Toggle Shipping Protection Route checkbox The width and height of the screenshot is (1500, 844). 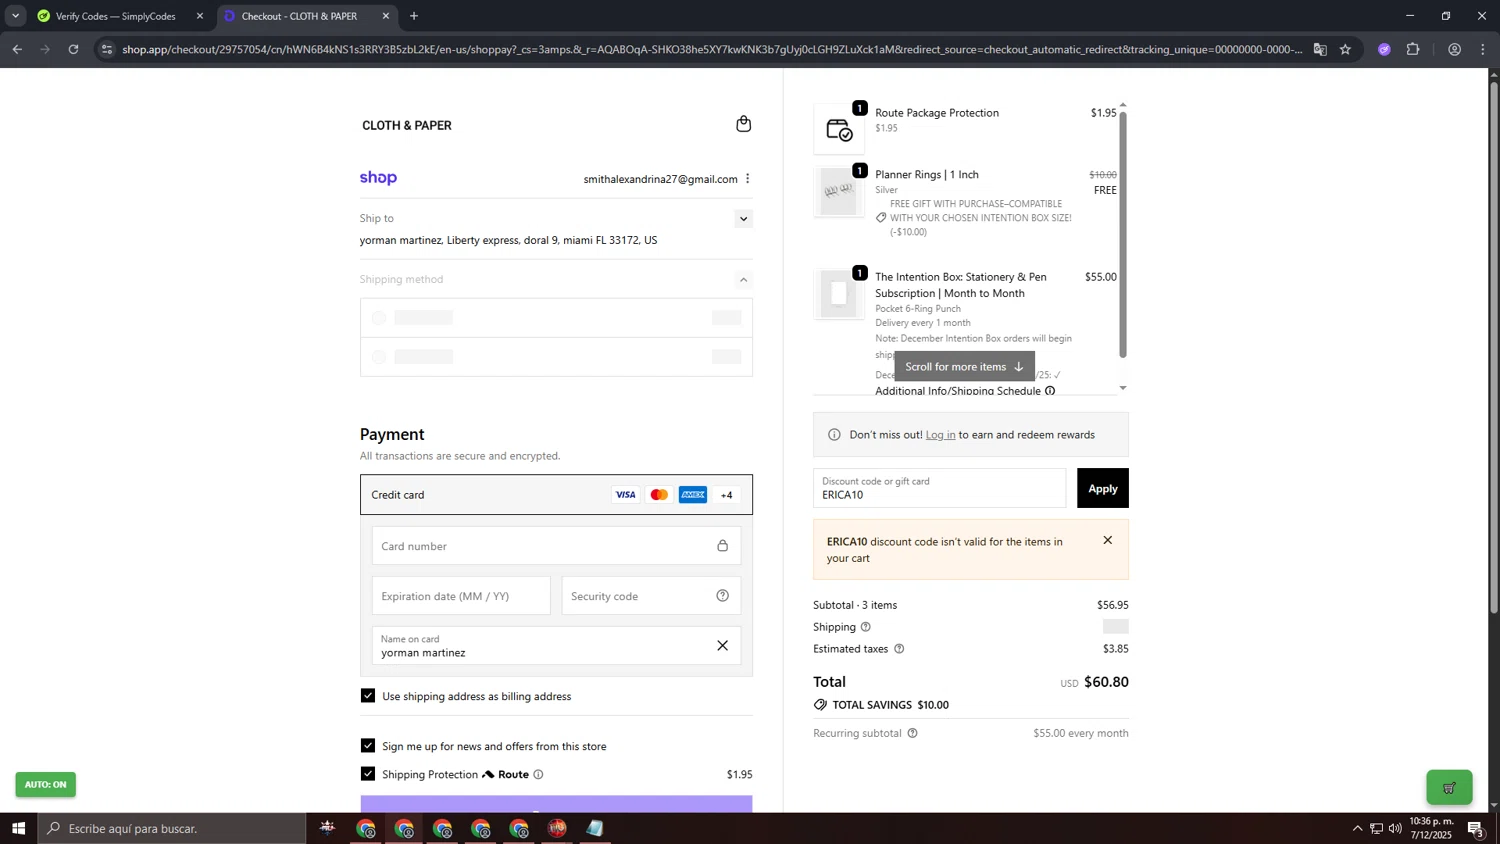[x=368, y=774]
